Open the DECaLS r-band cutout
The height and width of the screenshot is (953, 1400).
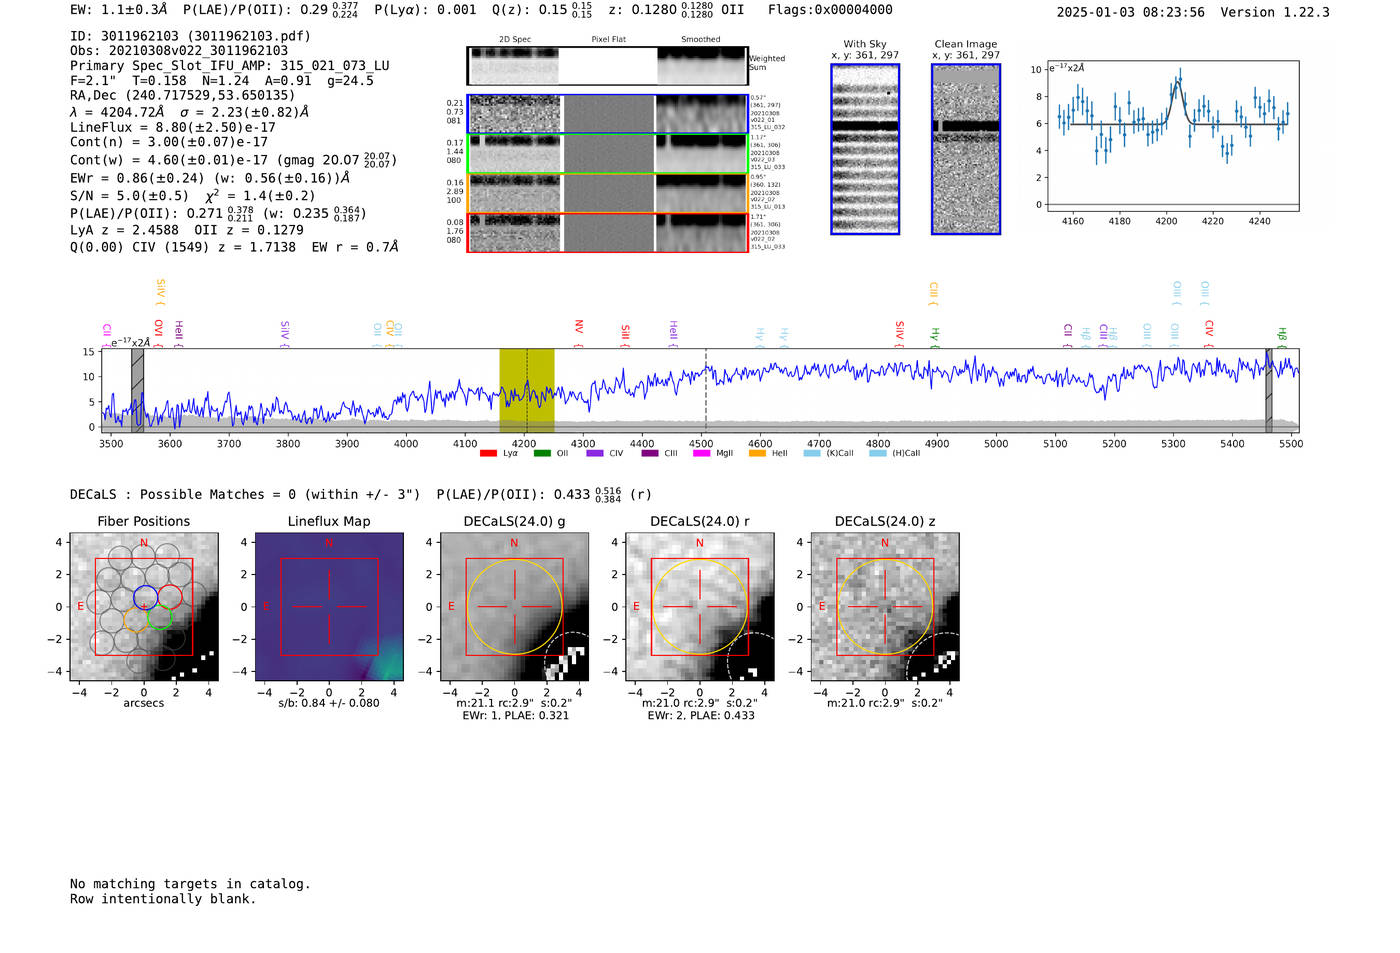pyautogui.click(x=700, y=606)
